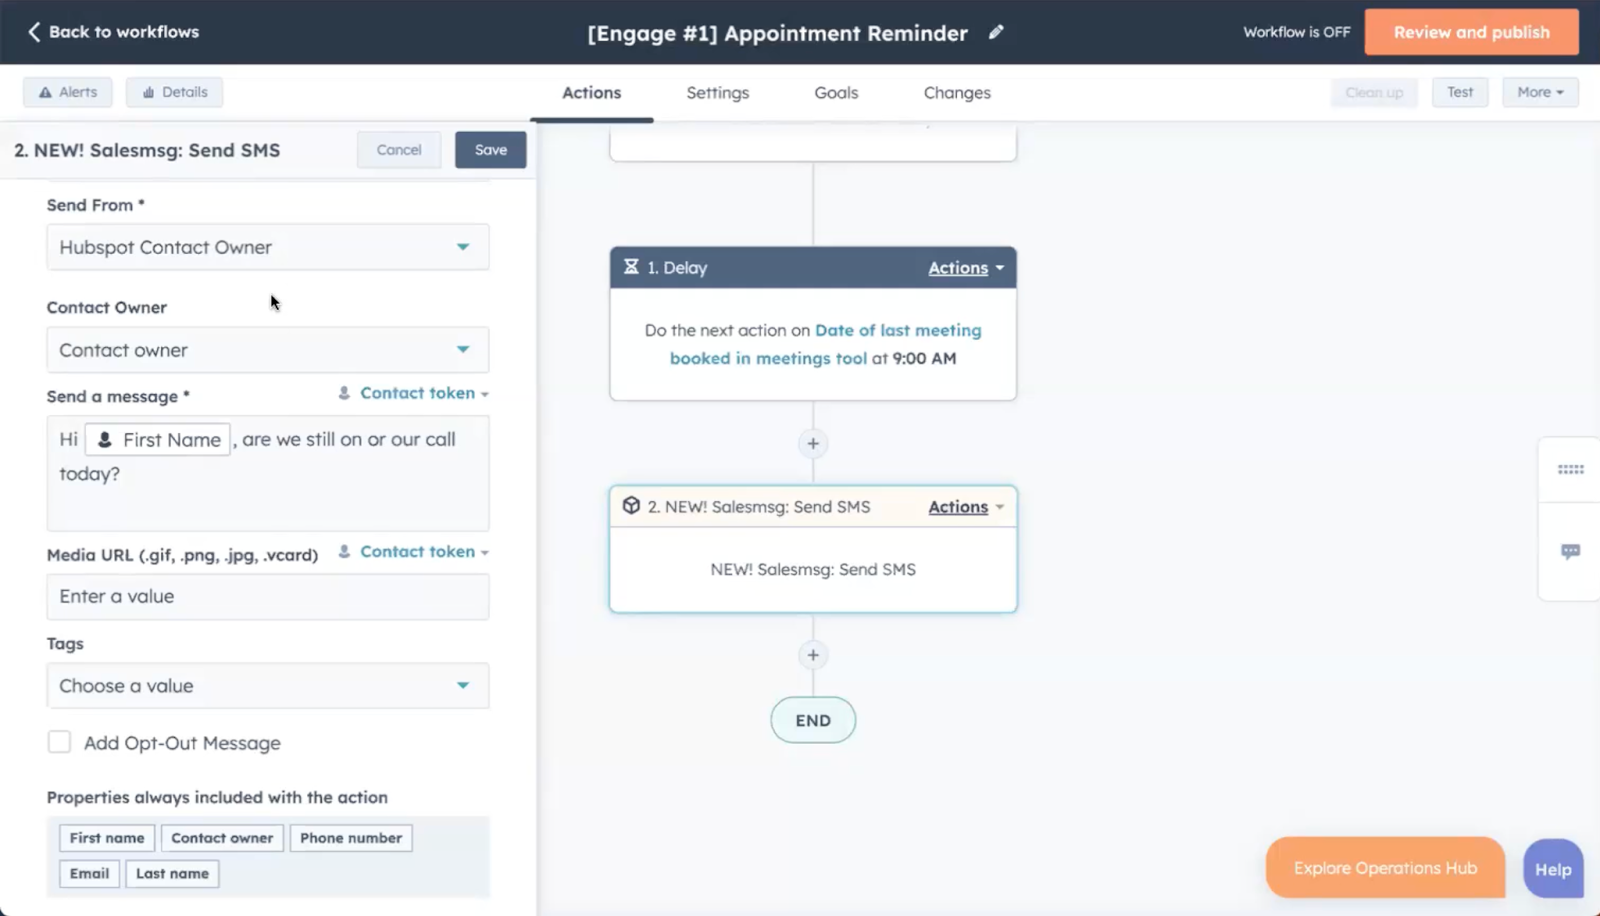Image resolution: width=1600 pixels, height=916 pixels.
Task: Click the First Name token in message
Action: point(158,440)
